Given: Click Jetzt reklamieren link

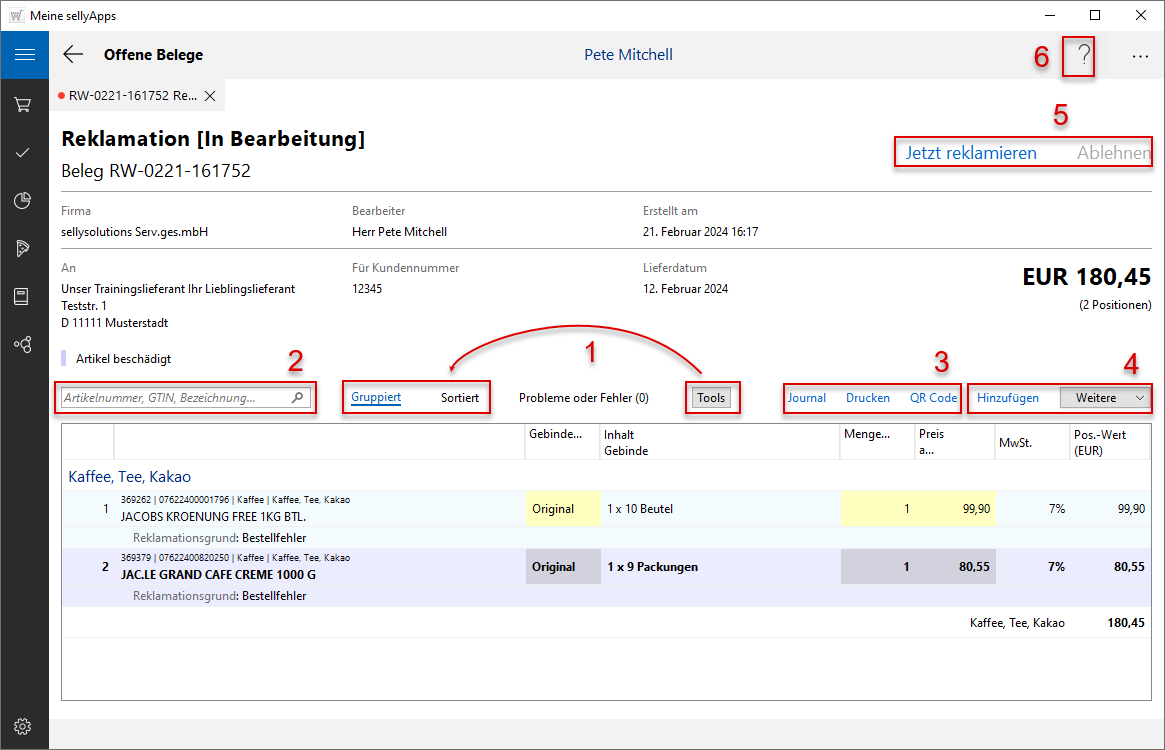Looking at the screenshot, I should coord(971,154).
